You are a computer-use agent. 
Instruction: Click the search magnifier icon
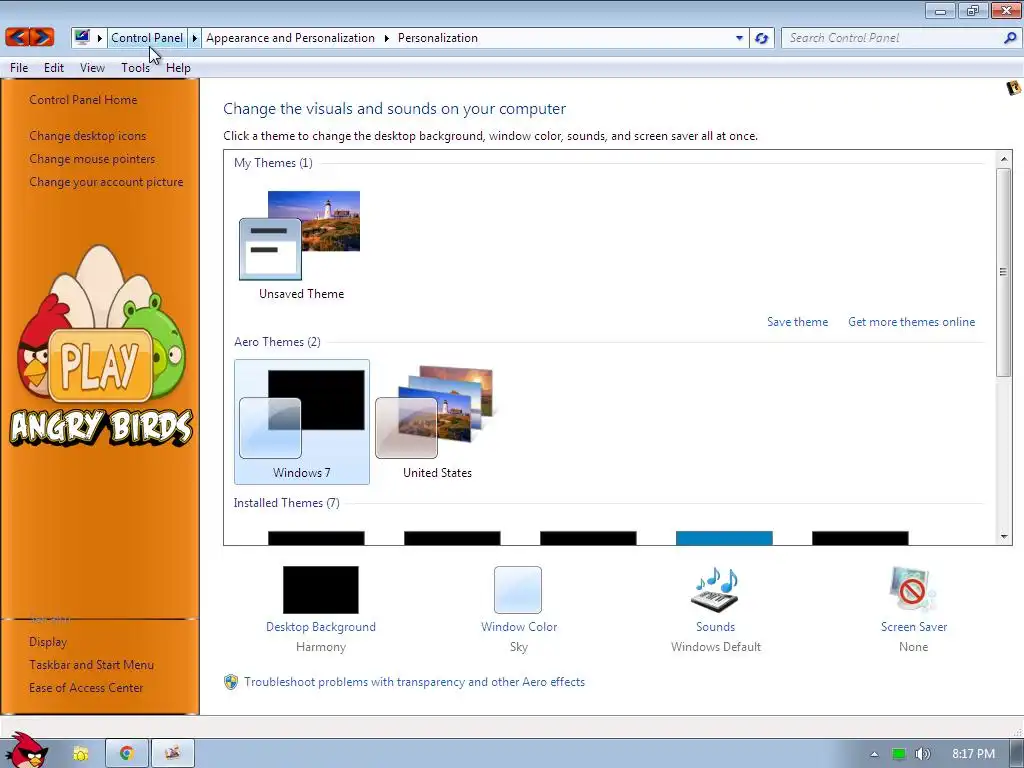click(x=1010, y=38)
